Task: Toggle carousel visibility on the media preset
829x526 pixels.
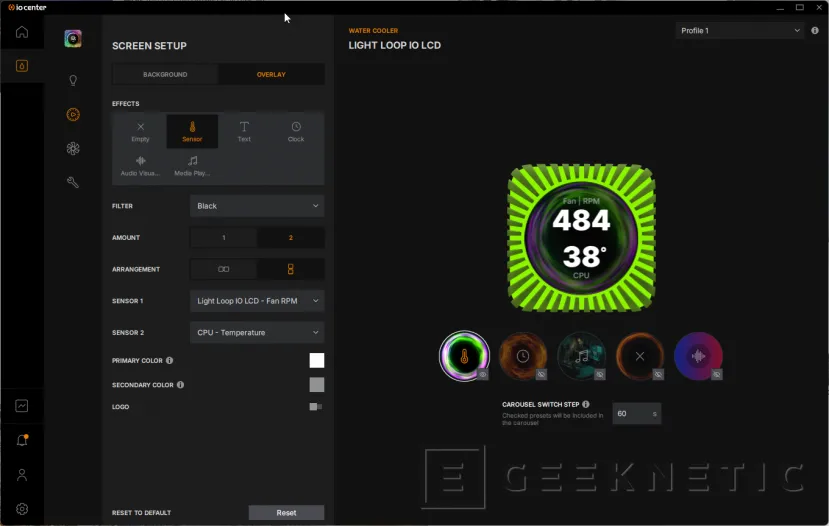Action: point(600,374)
